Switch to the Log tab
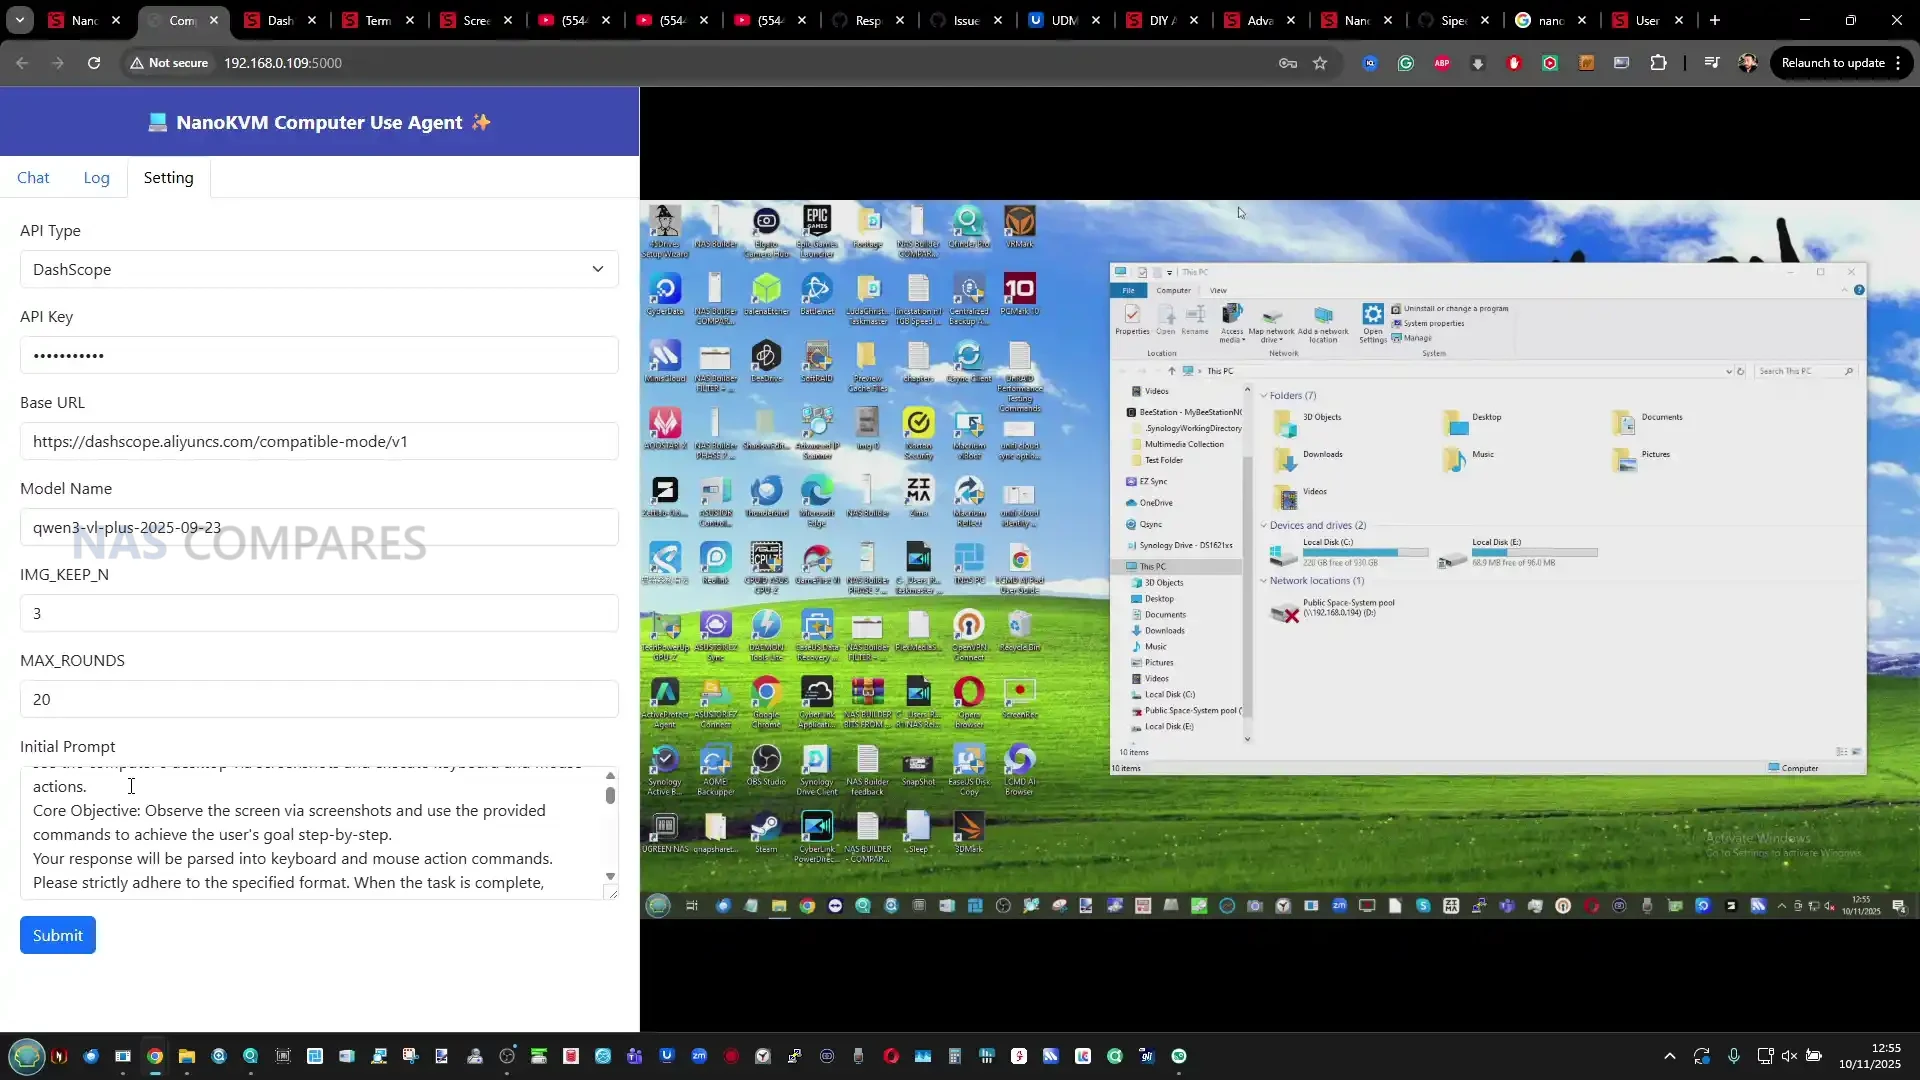1920x1080 pixels. point(96,177)
